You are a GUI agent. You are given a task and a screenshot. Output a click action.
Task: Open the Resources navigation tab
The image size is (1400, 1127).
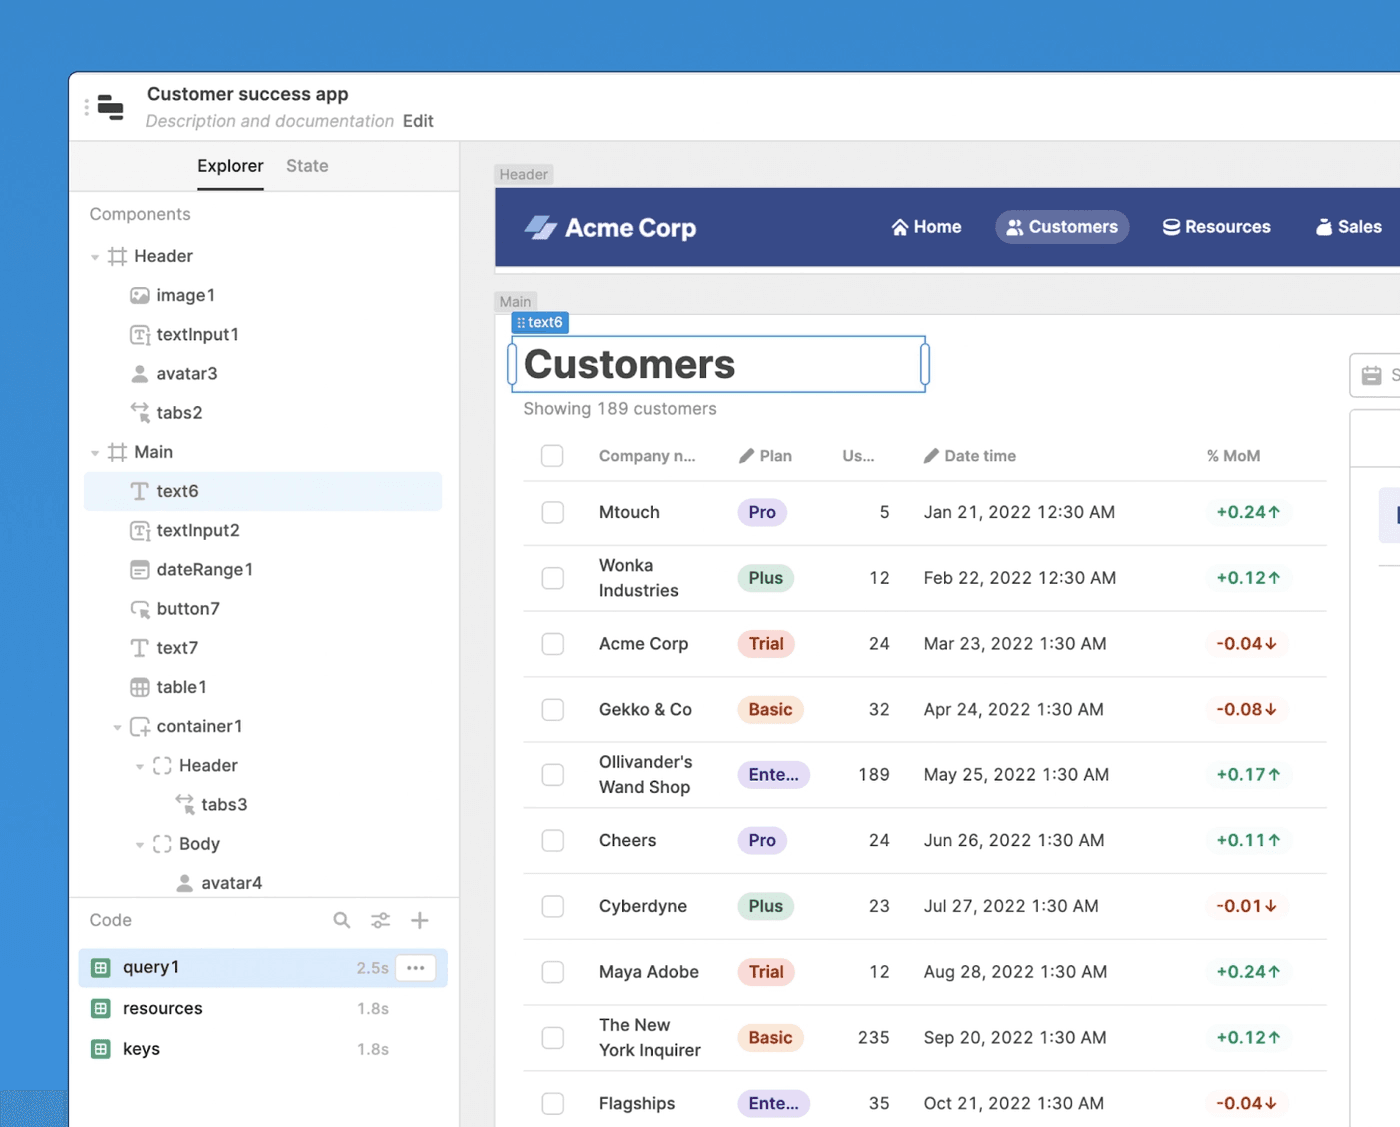coord(1216,227)
